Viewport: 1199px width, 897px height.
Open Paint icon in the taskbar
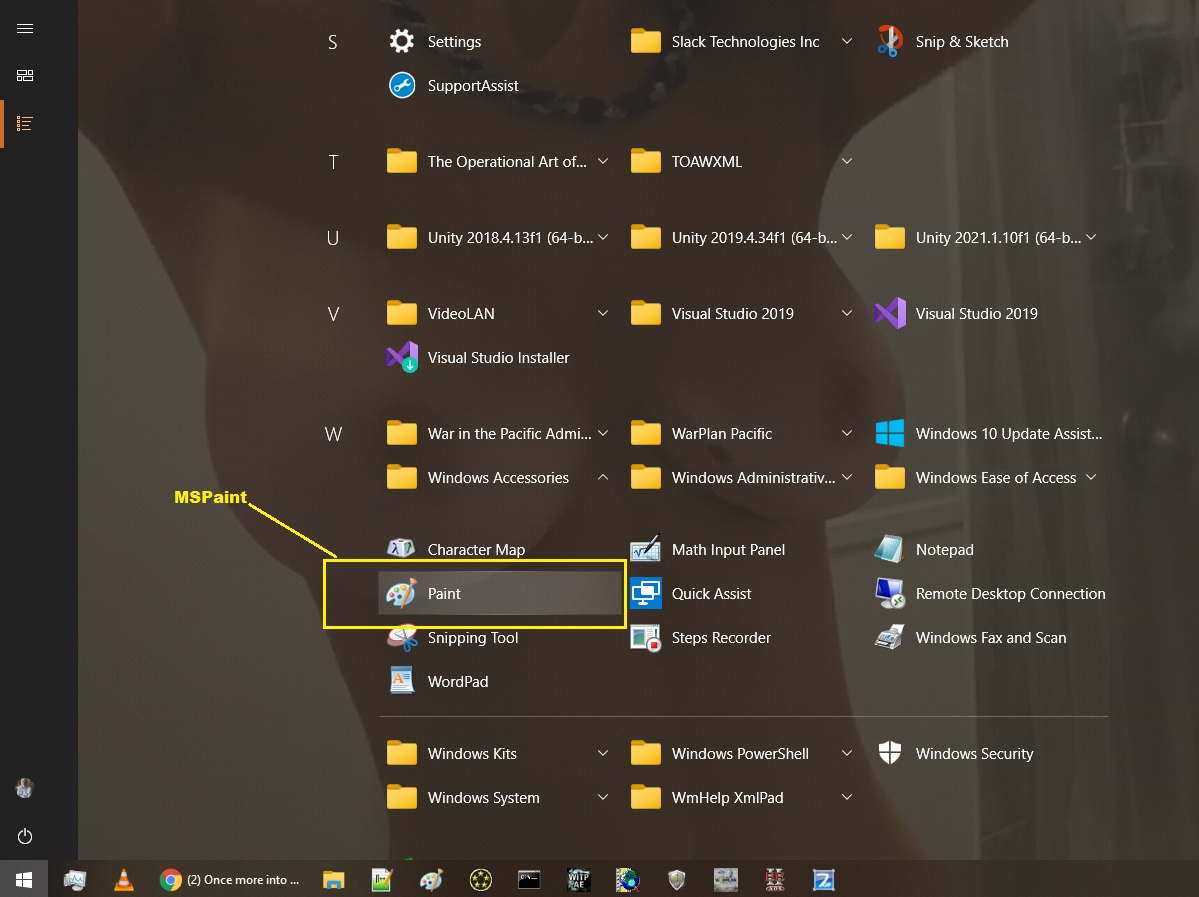pos(431,880)
